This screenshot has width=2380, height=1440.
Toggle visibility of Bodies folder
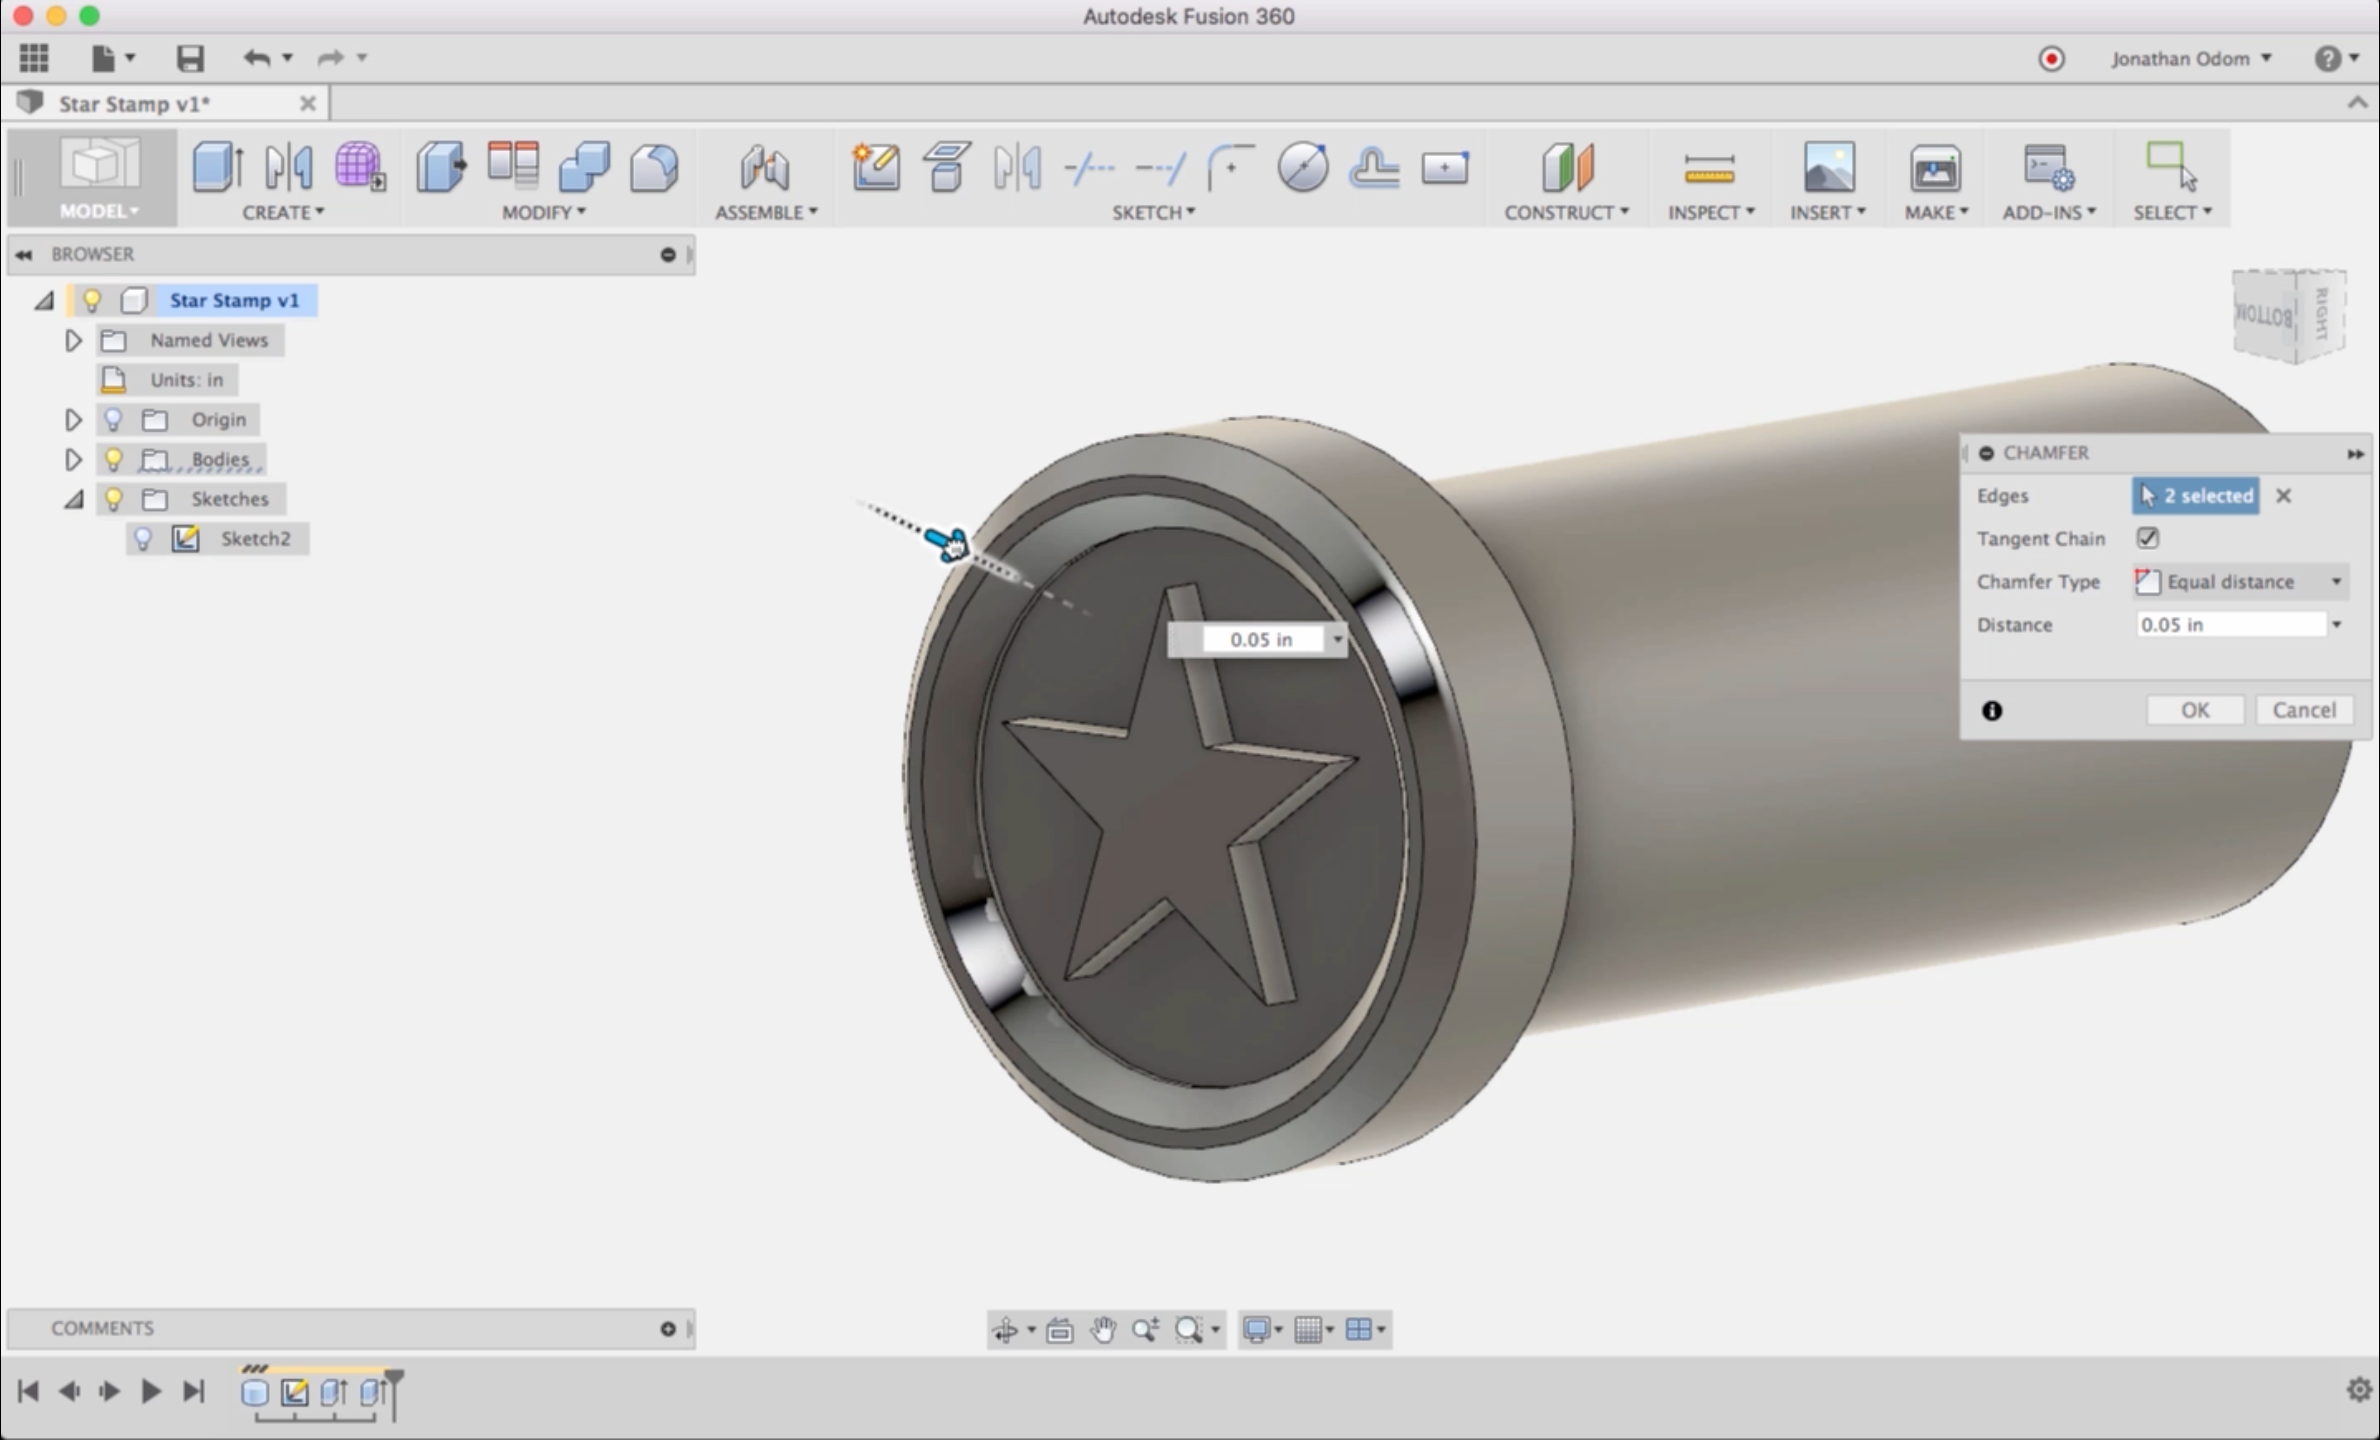tap(113, 459)
